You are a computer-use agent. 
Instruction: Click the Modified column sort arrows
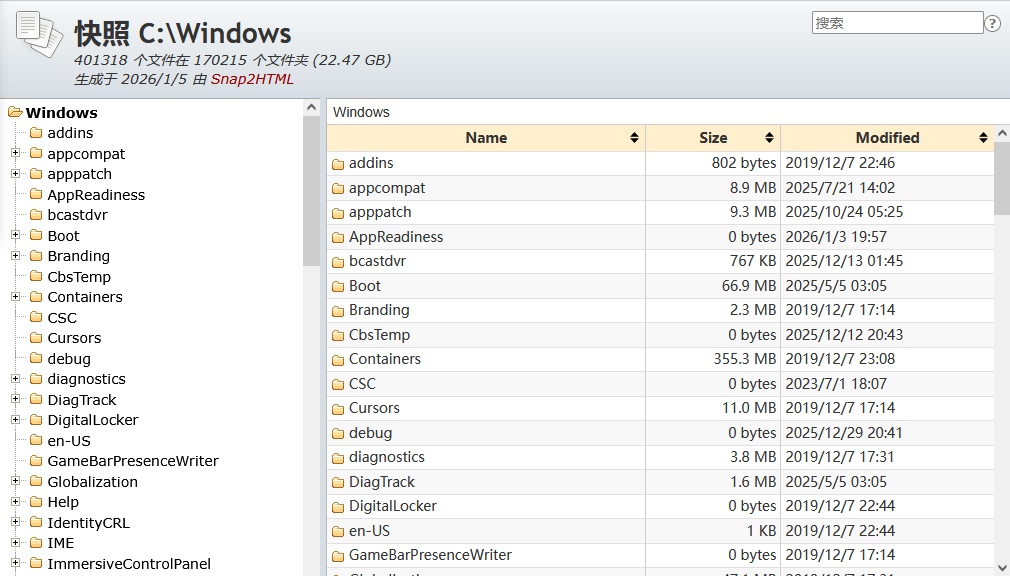983,138
